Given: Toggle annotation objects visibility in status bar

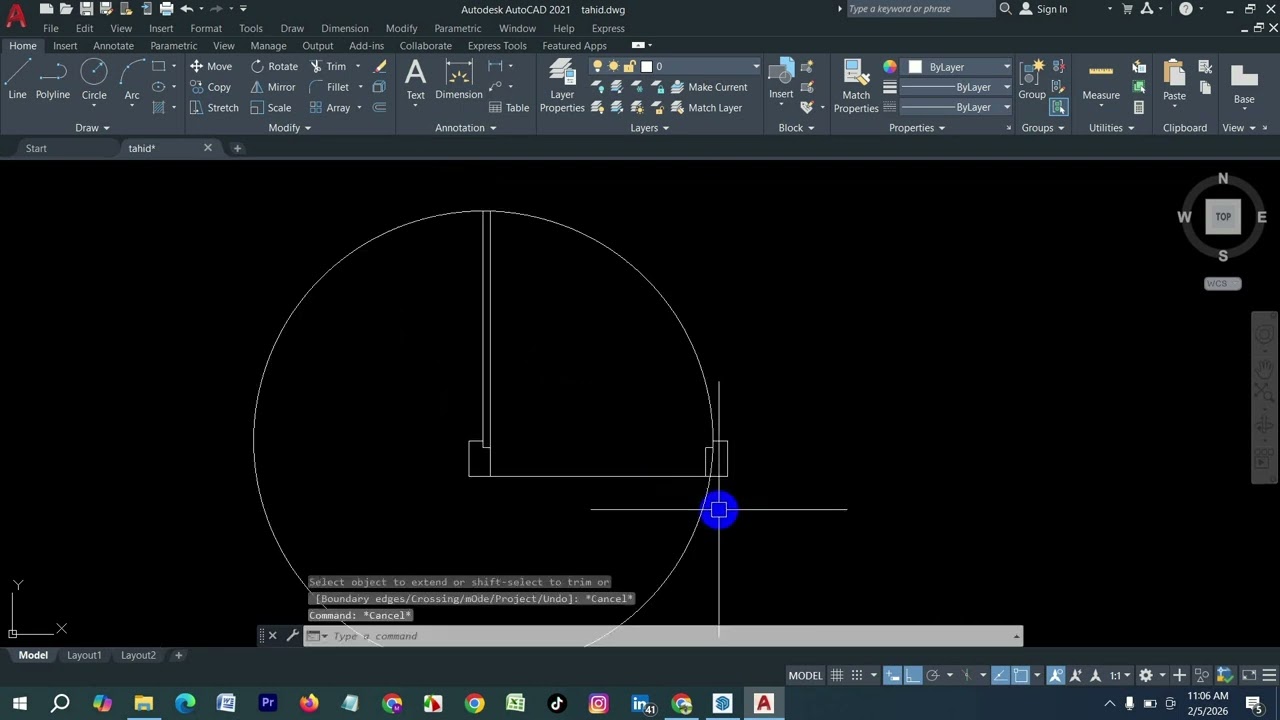Looking at the screenshot, I should [1056, 675].
